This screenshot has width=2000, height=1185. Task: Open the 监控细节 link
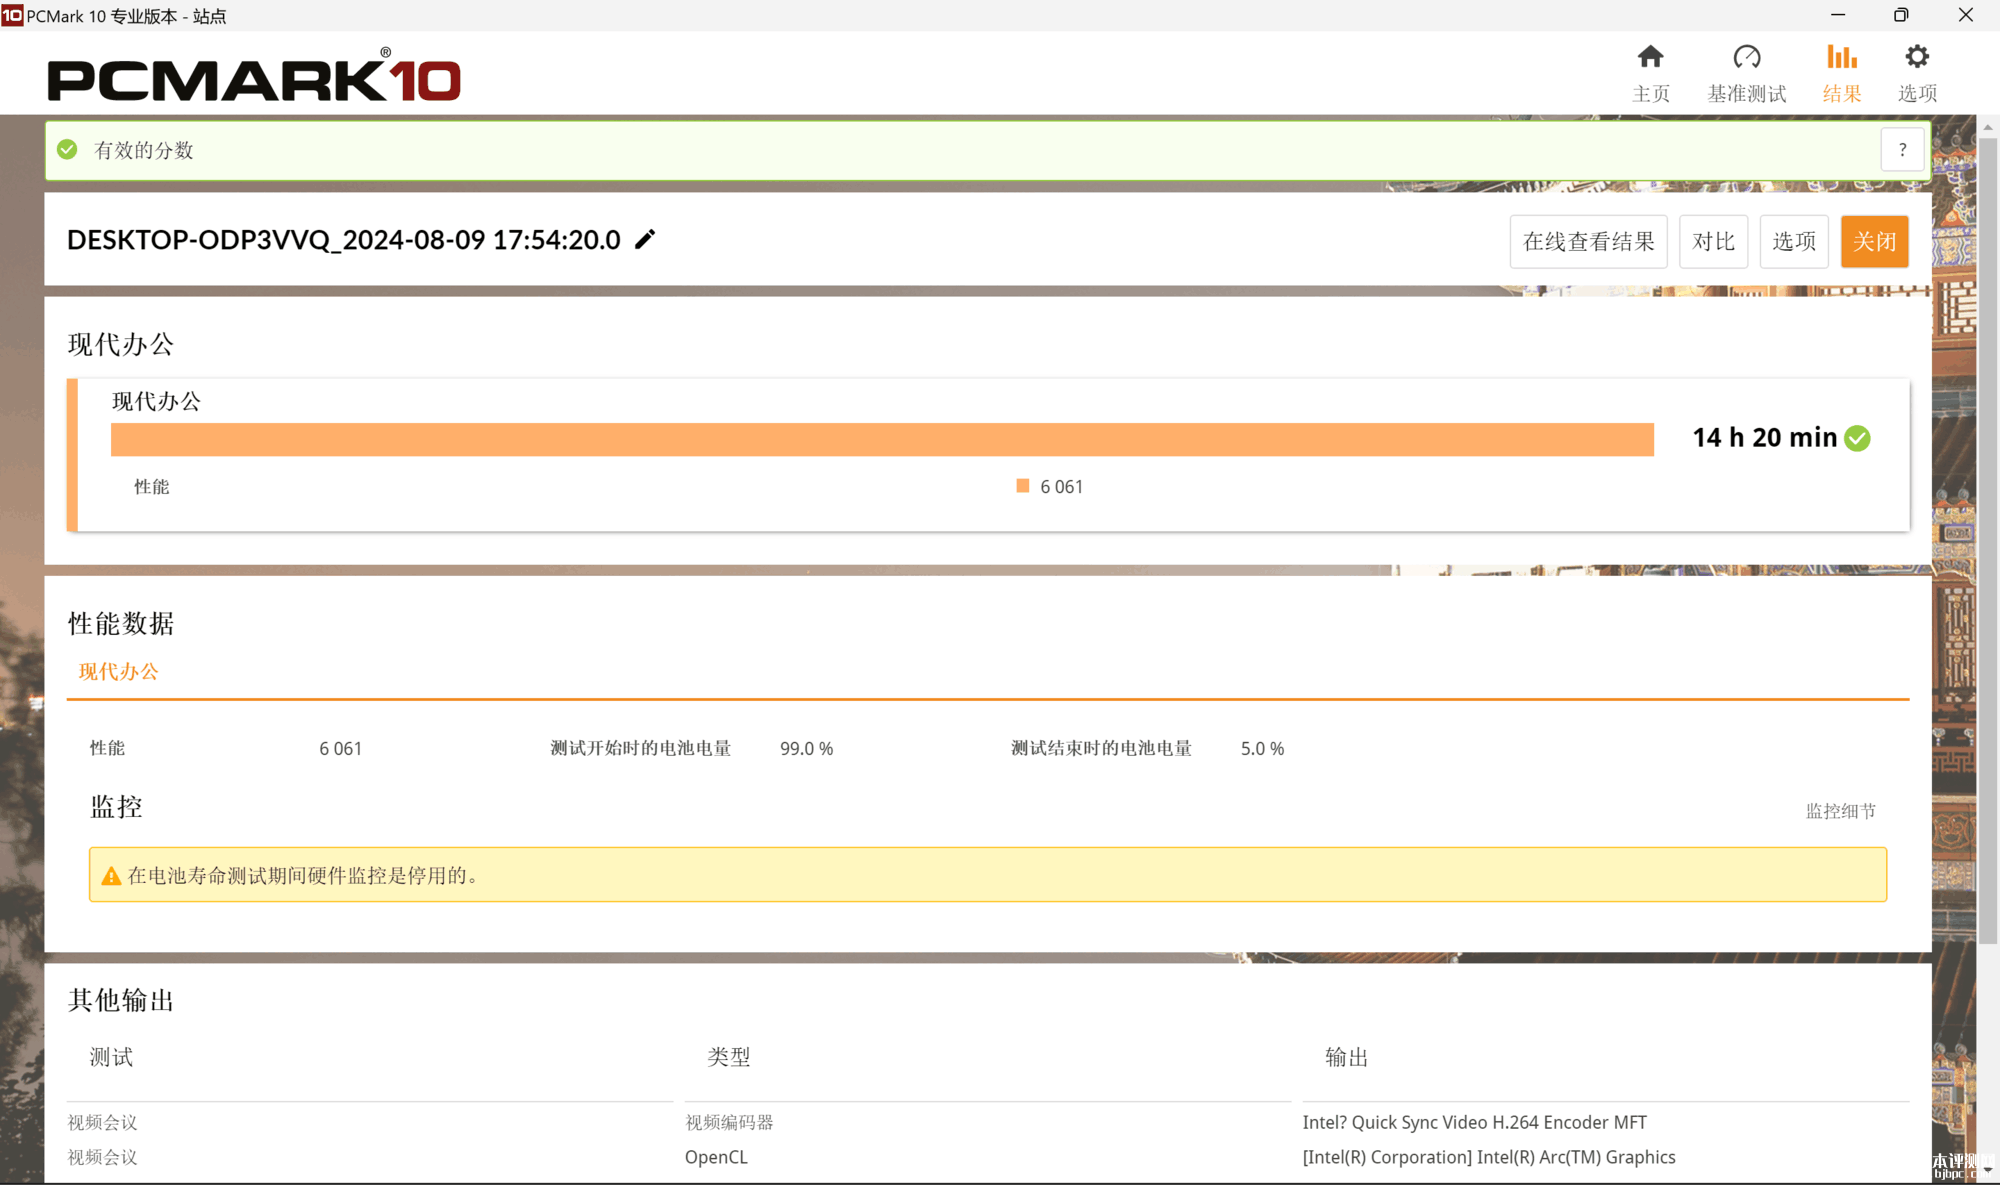[x=1840, y=811]
